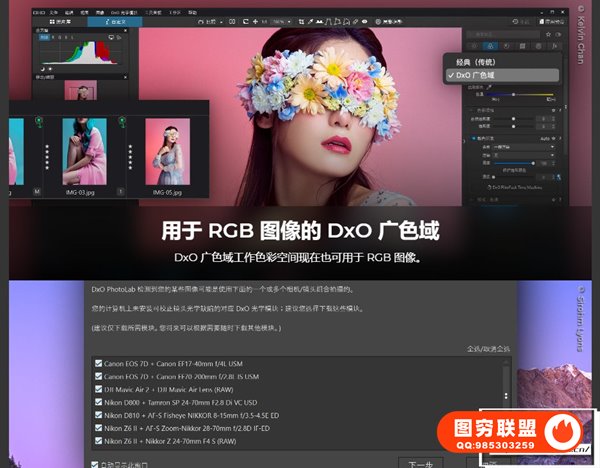Uncheck Canon EOS 7D EF17-40mm module
The image size is (600, 468).
[97, 362]
